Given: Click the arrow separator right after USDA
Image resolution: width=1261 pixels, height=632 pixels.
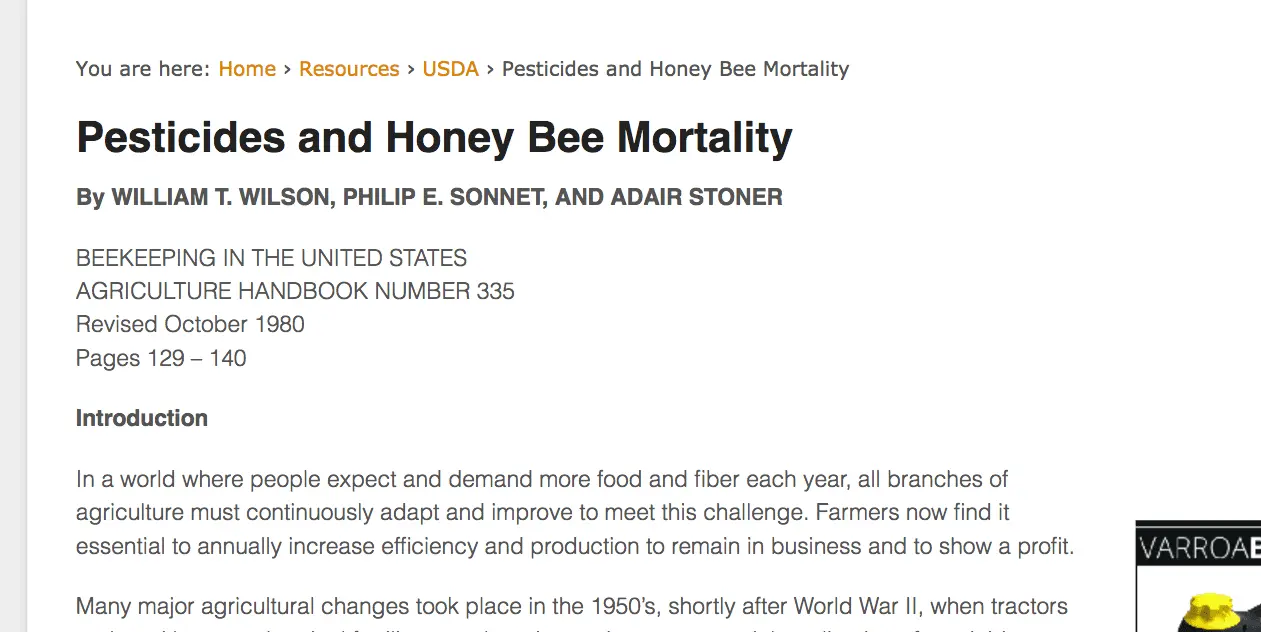Looking at the screenshot, I should [490, 69].
